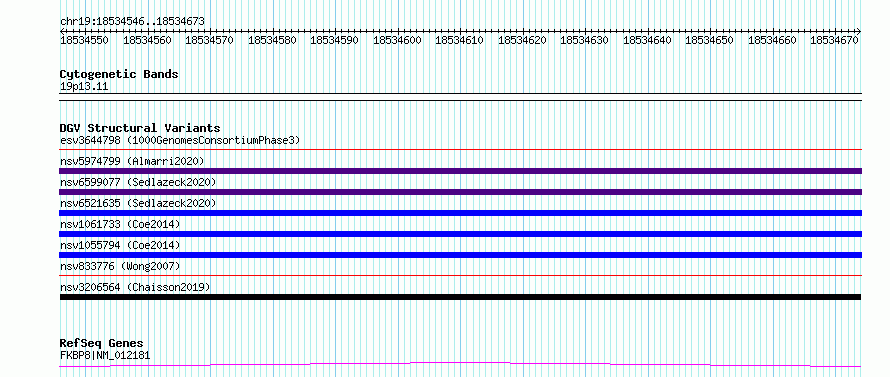Viewport: 890px width, 377px height.
Task: Click ruler position 18534650
Action: (710, 40)
